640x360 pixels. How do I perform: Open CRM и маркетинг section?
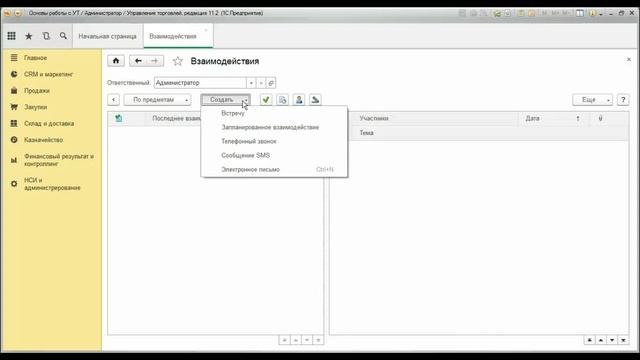tap(48, 74)
